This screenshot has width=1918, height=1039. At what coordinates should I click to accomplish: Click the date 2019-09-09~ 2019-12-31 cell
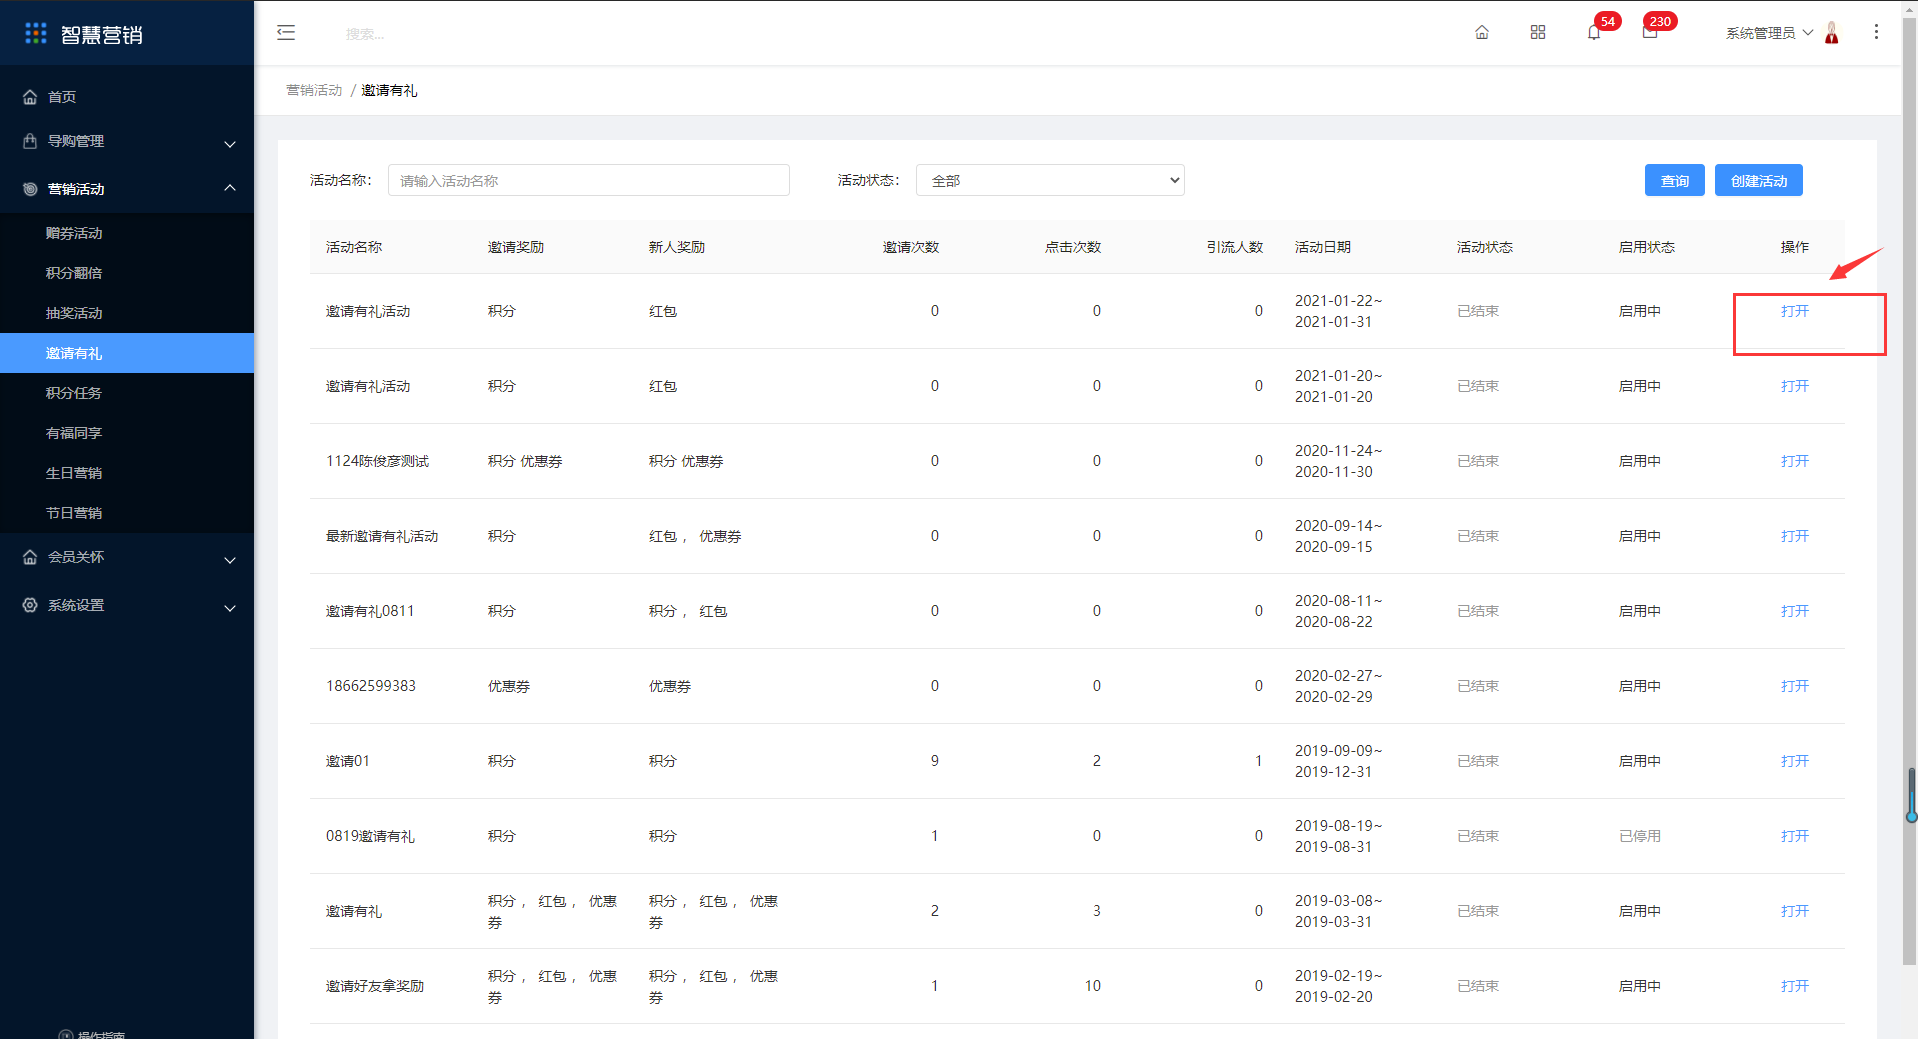pos(1338,761)
